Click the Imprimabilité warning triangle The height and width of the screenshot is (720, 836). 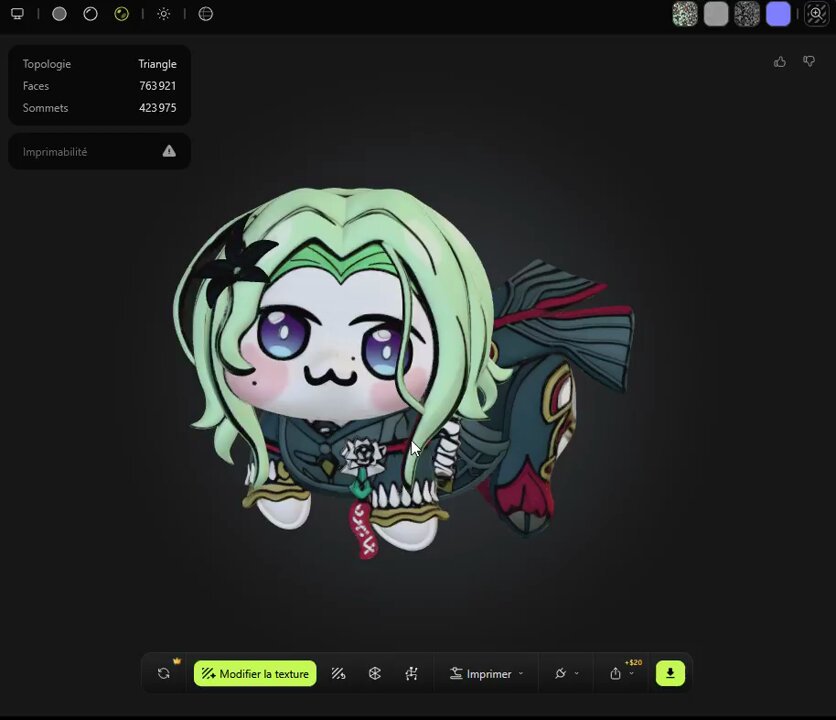point(169,151)
